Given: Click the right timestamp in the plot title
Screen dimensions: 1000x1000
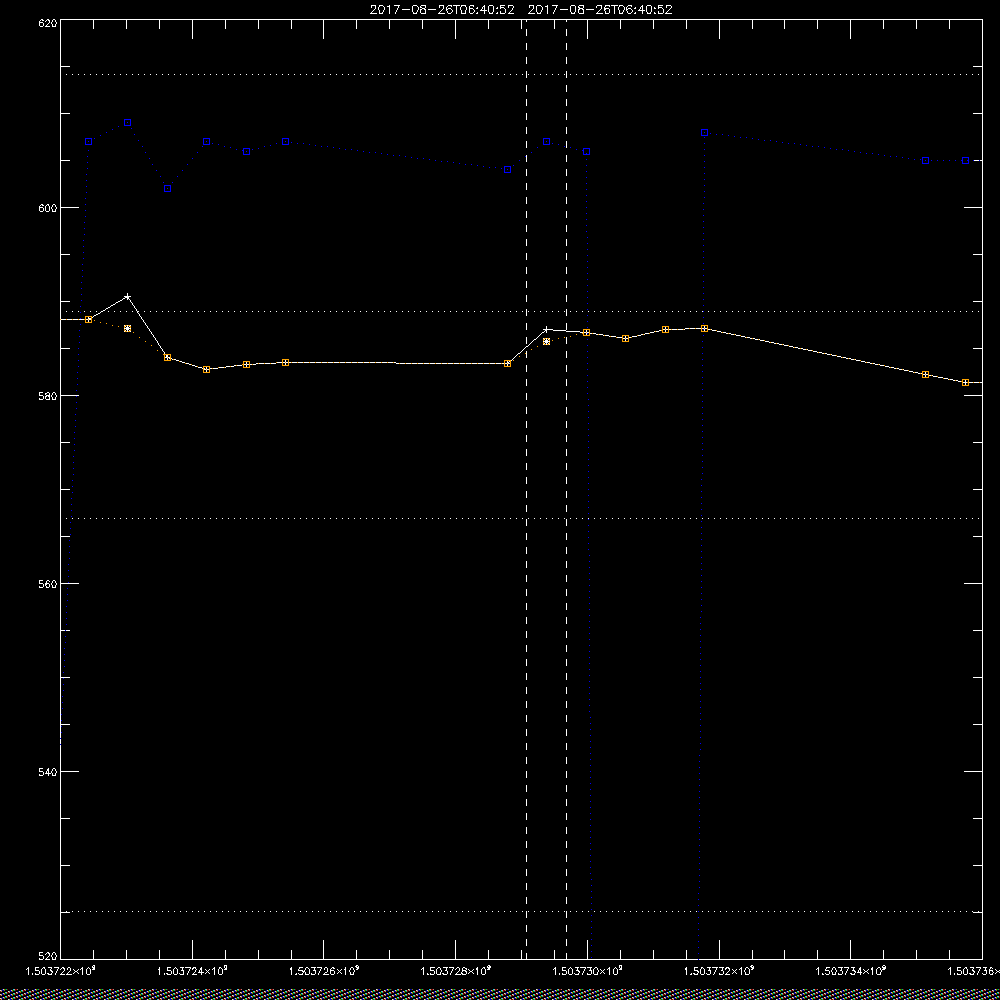Looking at the screenshot, I should pyautogui.click(x=600, y=10).
